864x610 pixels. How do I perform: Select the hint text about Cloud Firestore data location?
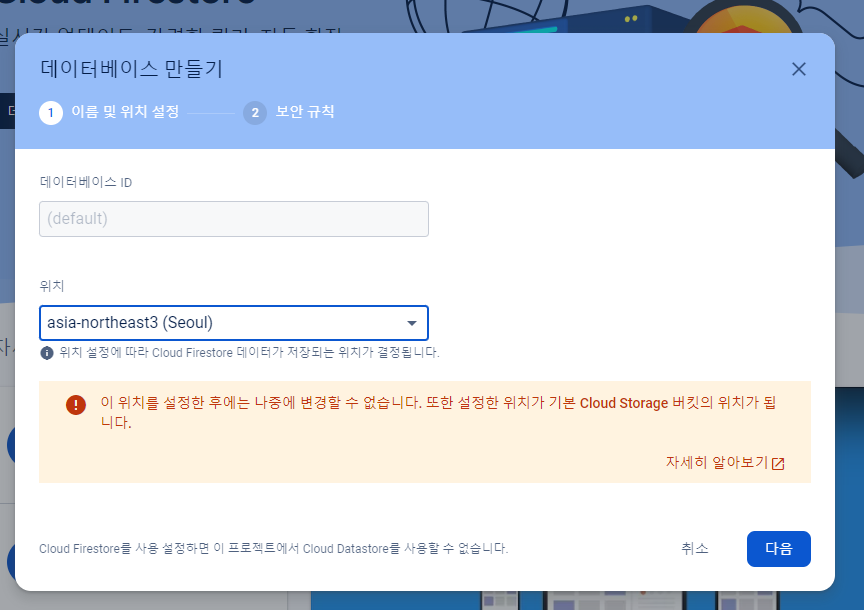(x=249, y=353)
